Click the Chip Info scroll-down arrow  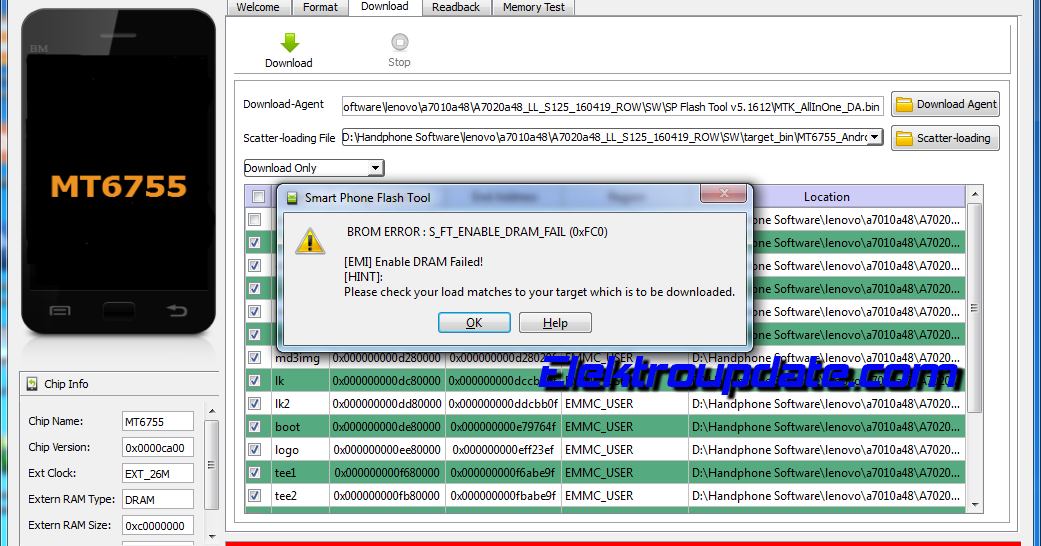tap(212, 537)
